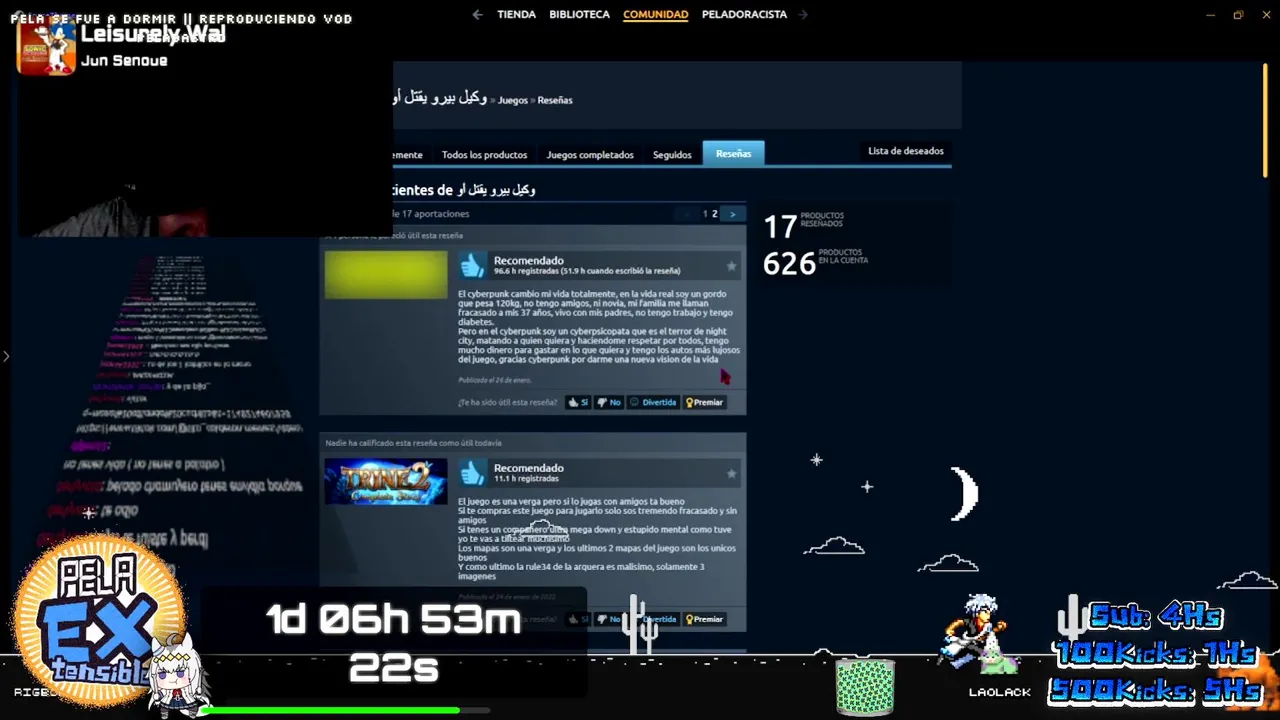Screen dimensions: 1280x720
Task: Open the PELADORACISTA profile menu
Action: point(744,14)
